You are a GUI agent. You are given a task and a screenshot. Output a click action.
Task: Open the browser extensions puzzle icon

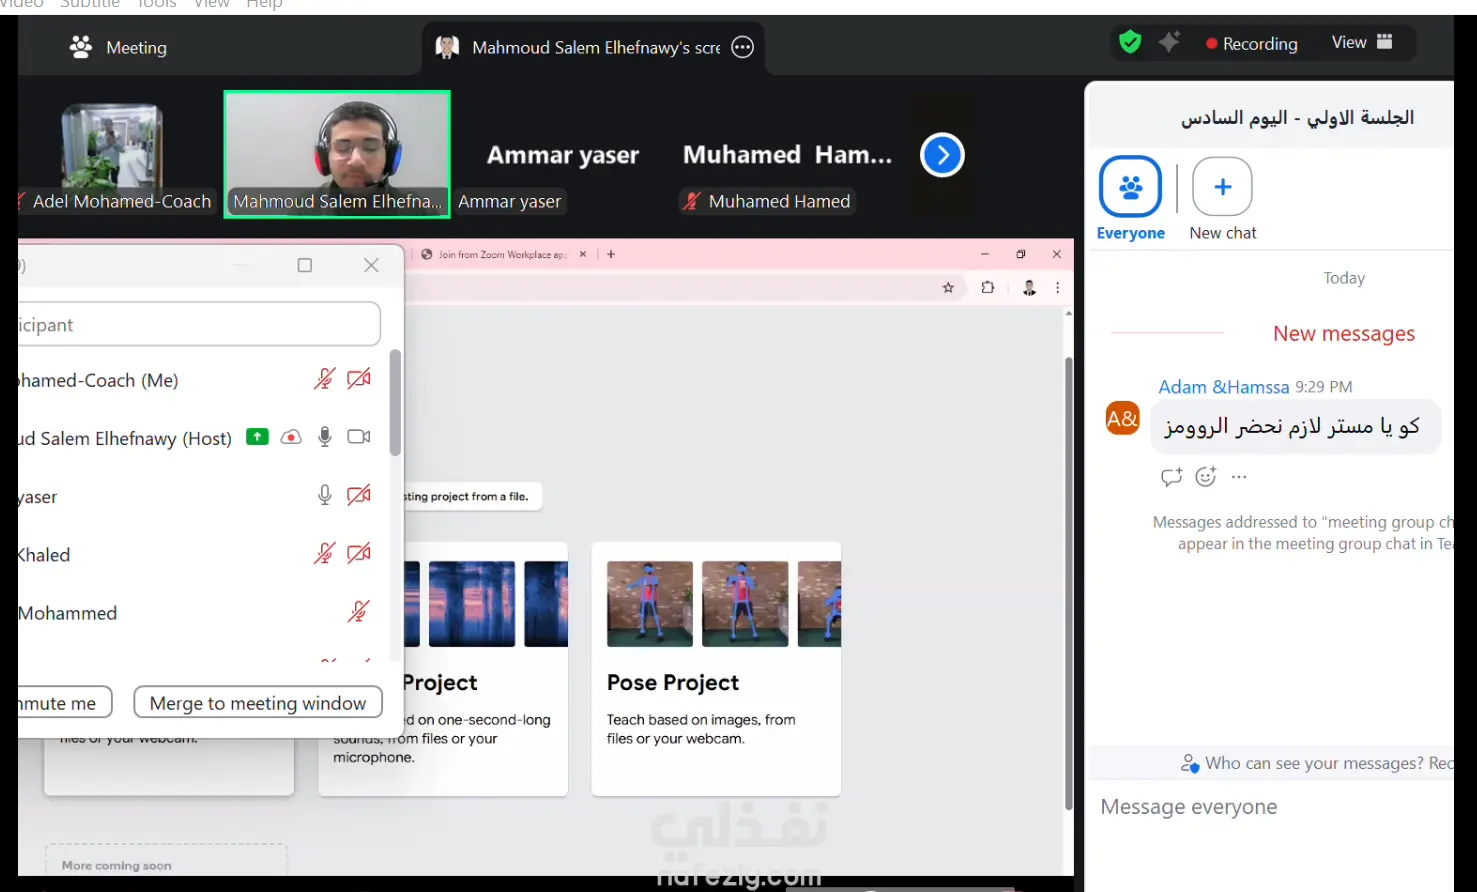tap(988, 288)
